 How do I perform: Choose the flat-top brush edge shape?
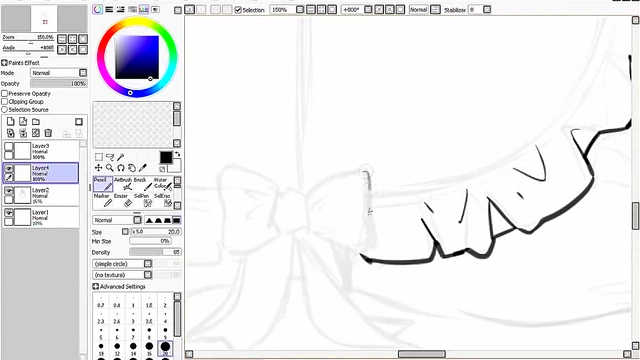click(x=176, y=220)
